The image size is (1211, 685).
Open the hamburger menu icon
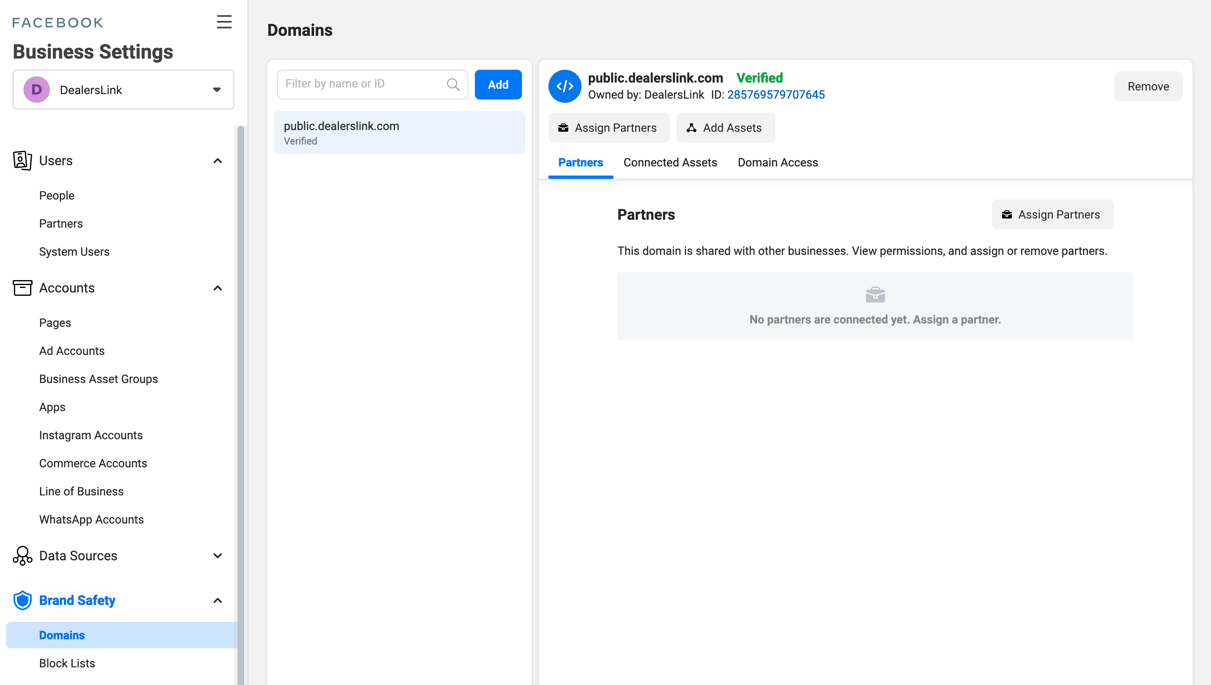click(224, 22)
